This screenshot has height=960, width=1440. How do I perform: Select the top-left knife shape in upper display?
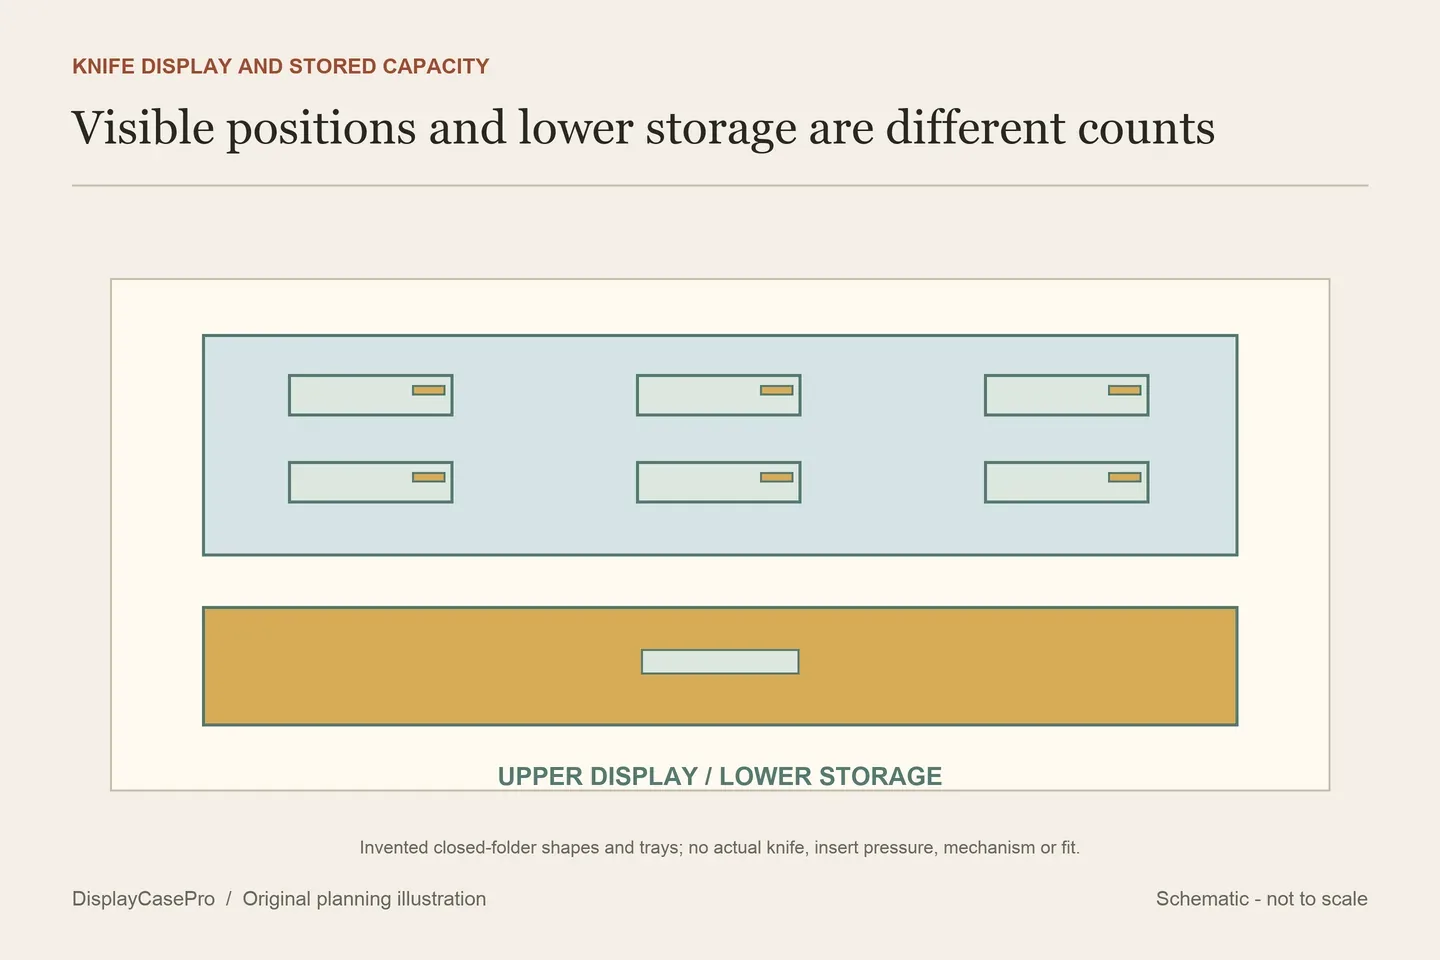[x=371, y=395]
